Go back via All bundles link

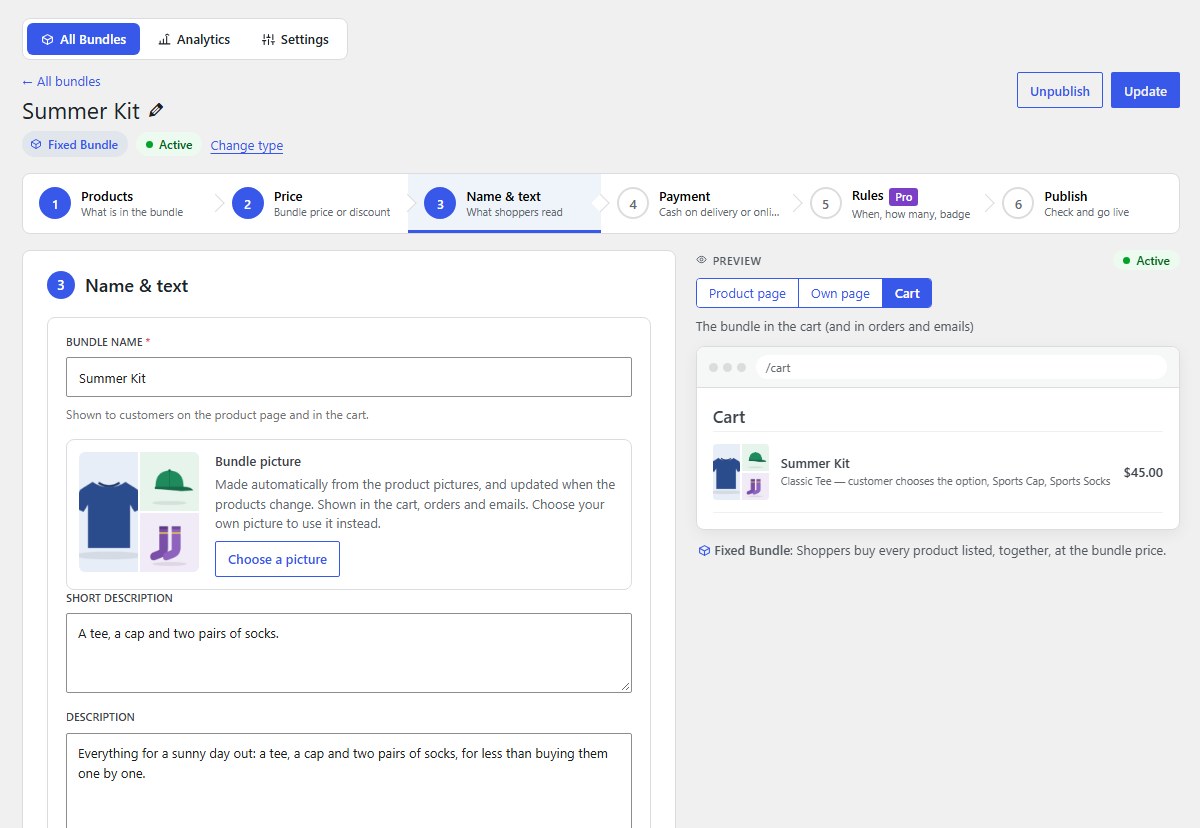pyautogui.click(x=61, y=81)
